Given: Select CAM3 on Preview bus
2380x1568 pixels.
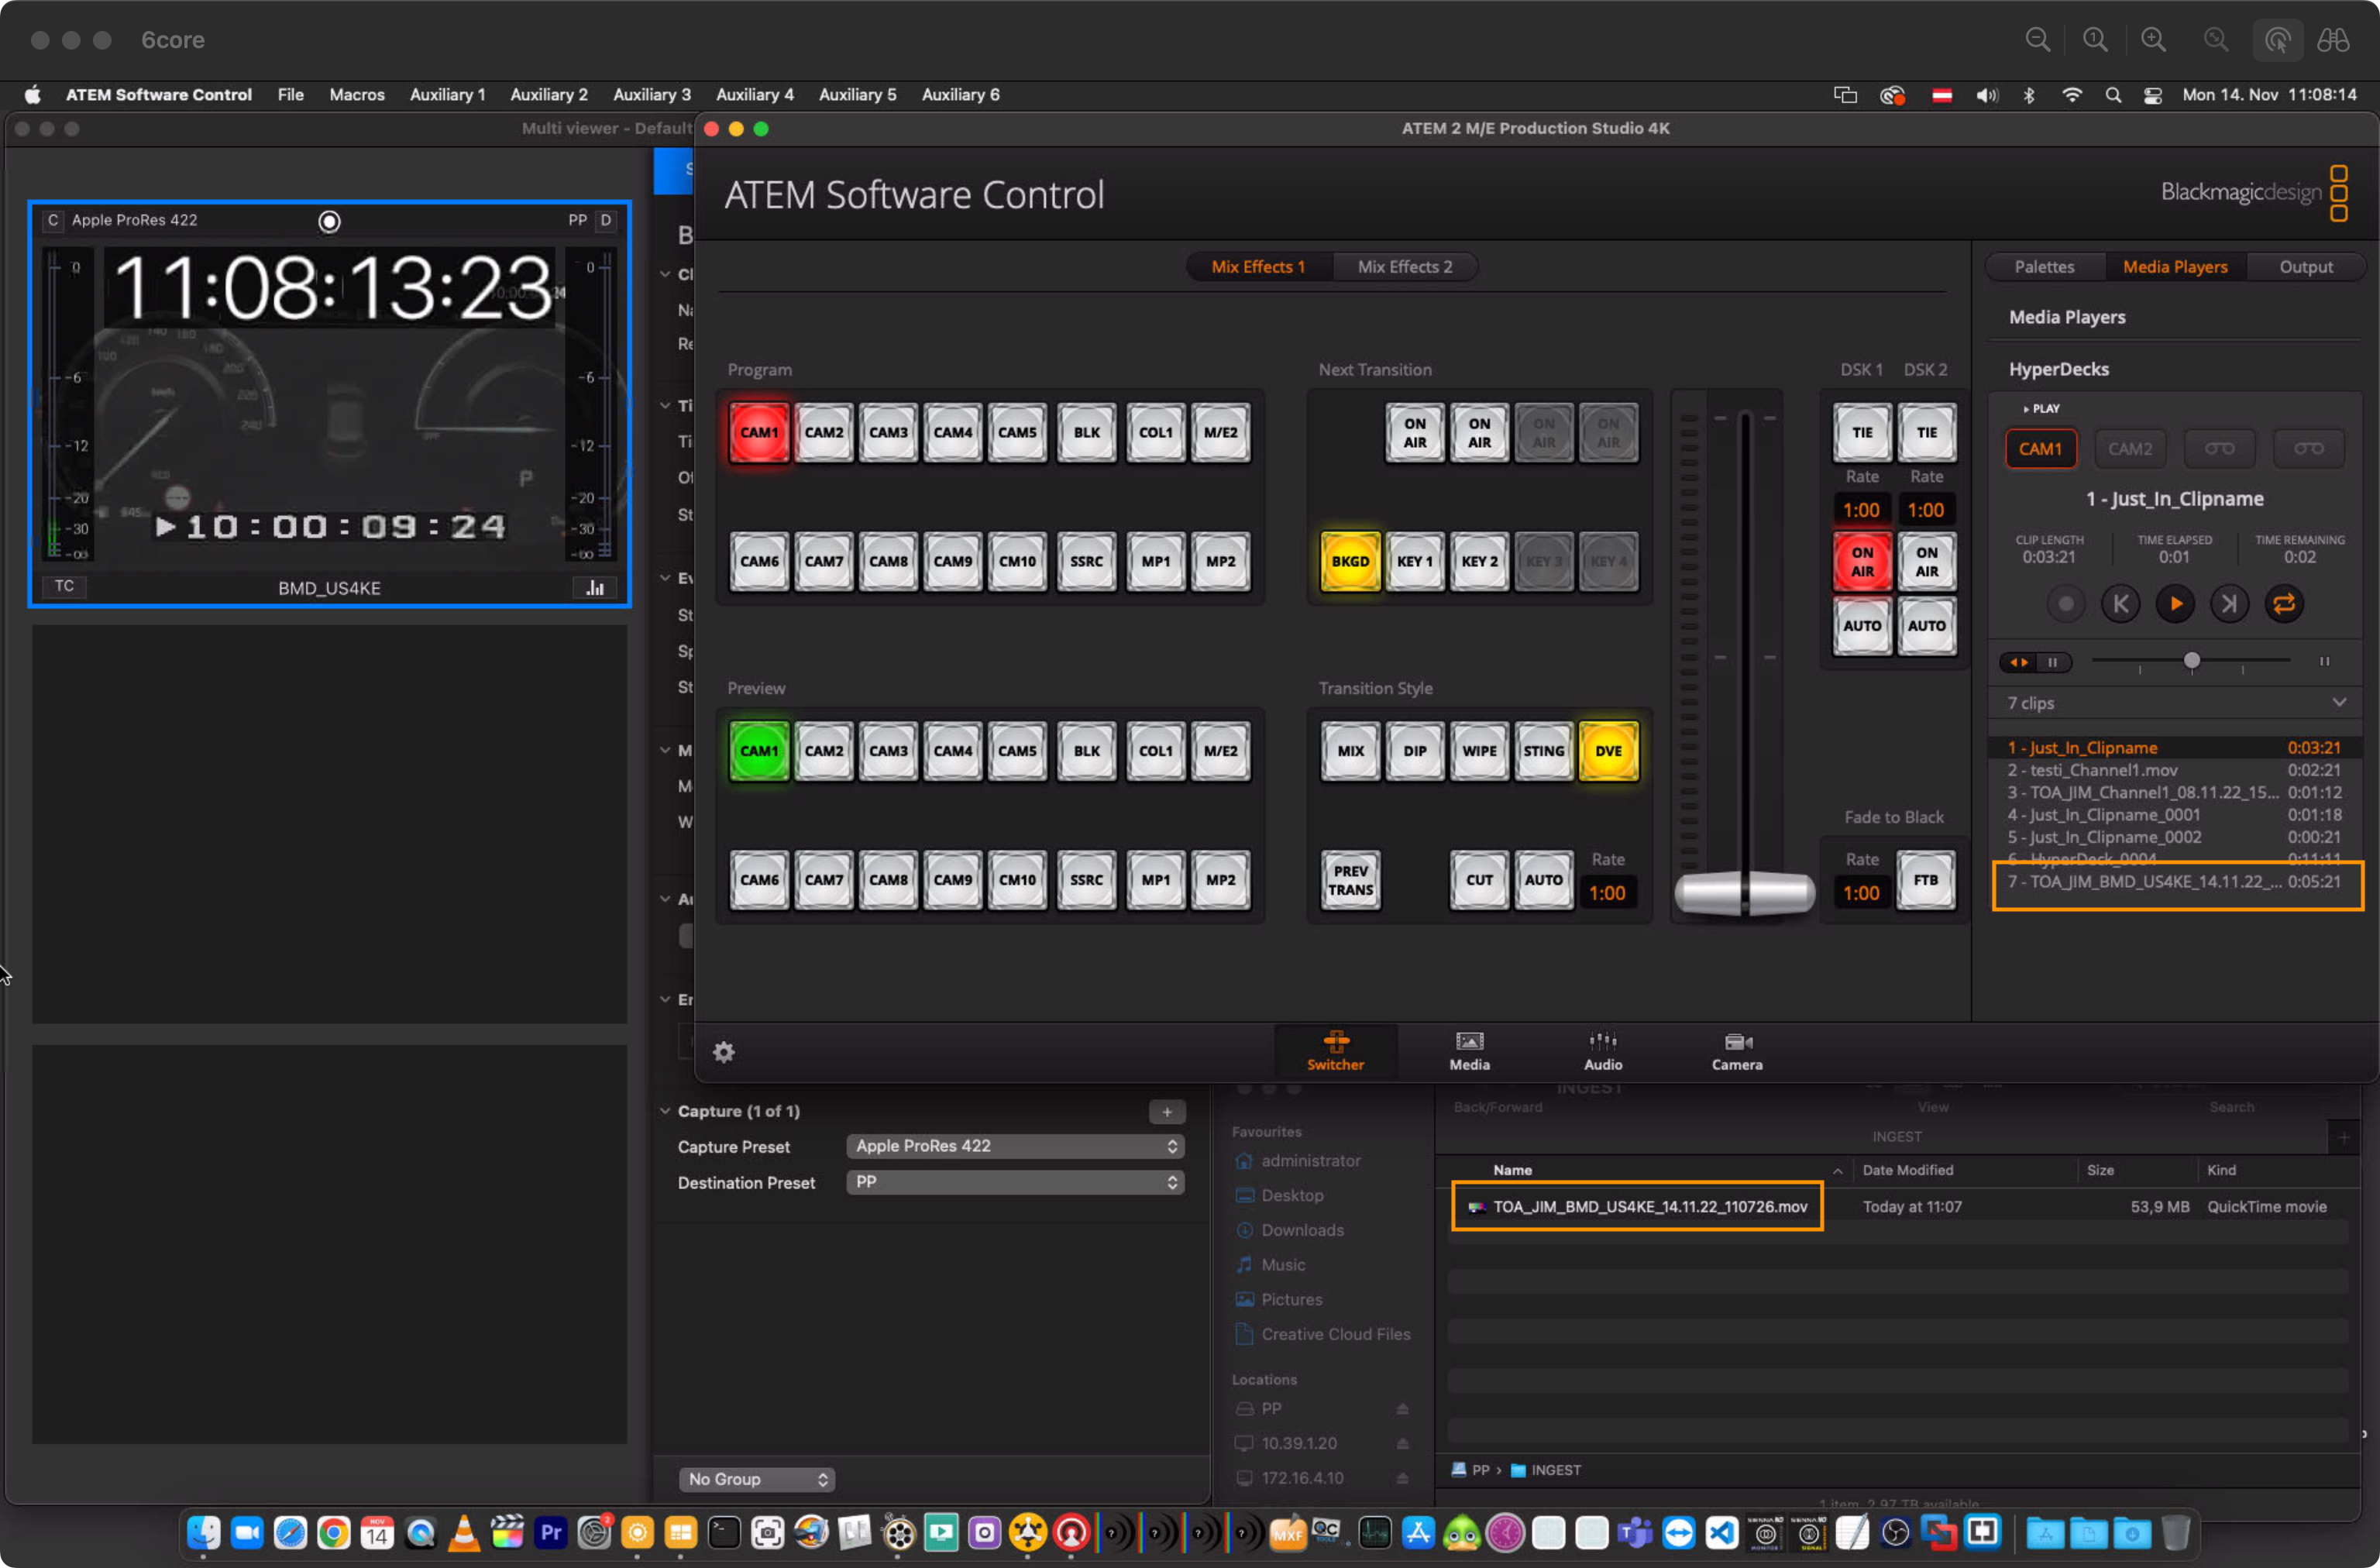Looking at the screenshot, I should (x=888, y=751).
